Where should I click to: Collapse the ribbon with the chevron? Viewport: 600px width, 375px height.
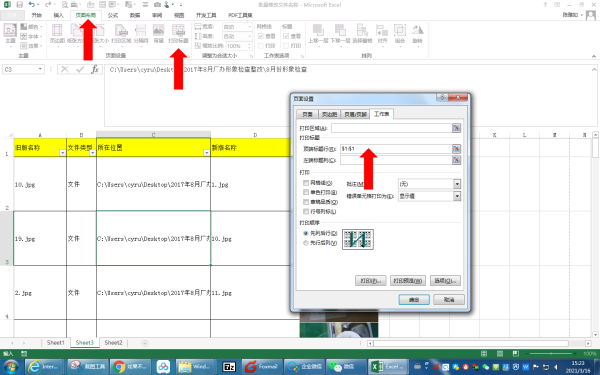pyautogui.click(x=593, y=56)
